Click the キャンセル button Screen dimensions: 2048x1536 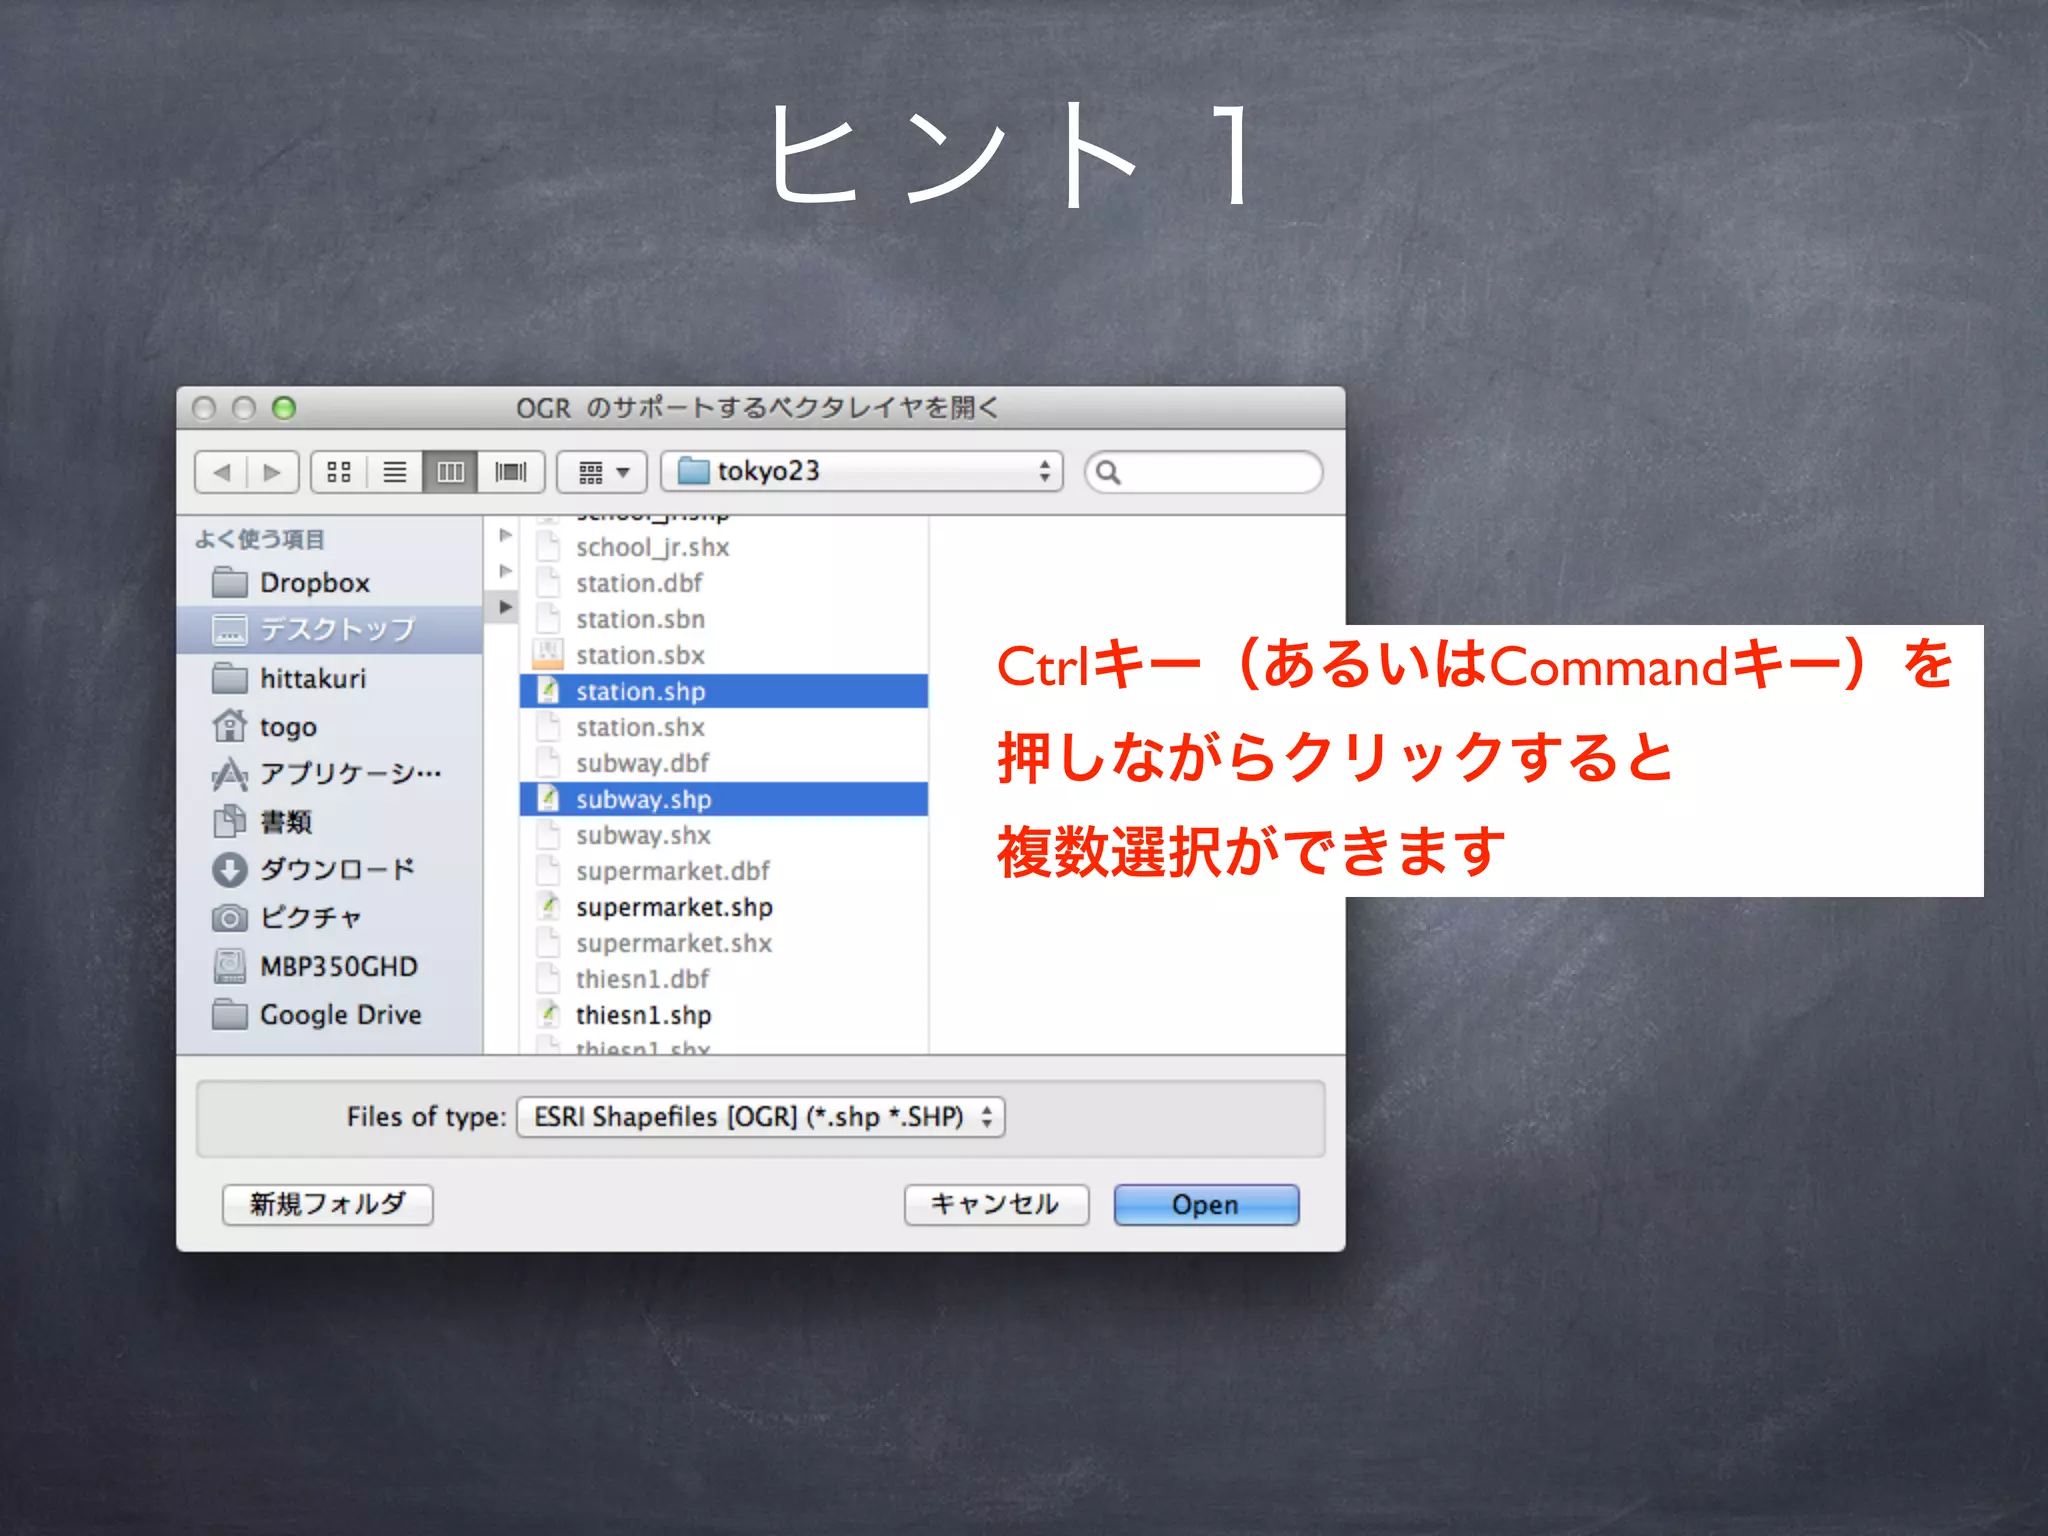tap(996, 1204)
